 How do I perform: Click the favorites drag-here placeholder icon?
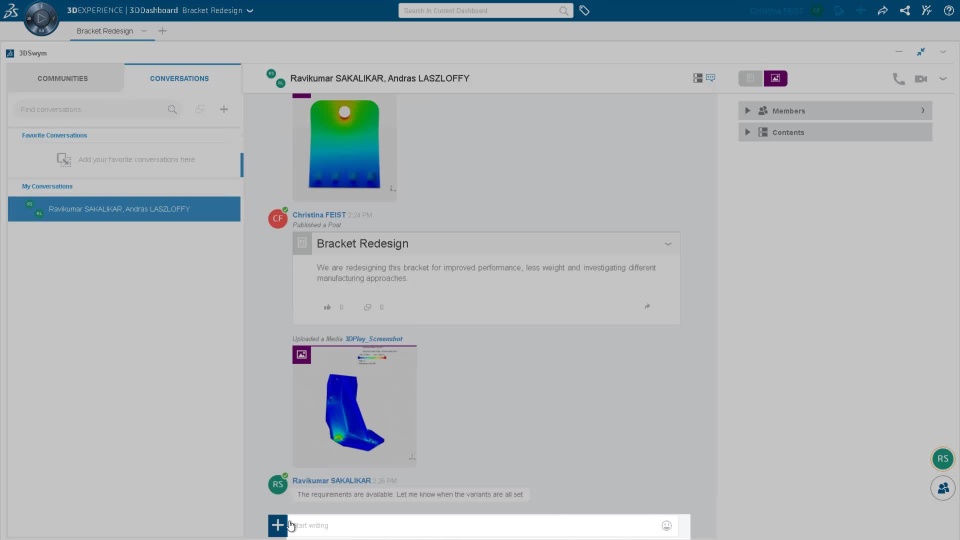coord(64,159)
